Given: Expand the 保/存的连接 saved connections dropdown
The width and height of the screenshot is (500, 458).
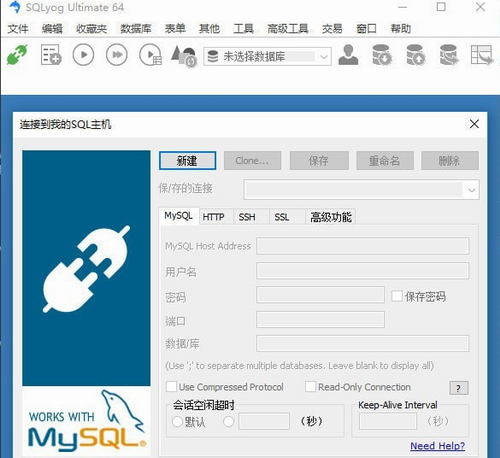Looking at the screenshot, I should (362, 190).
